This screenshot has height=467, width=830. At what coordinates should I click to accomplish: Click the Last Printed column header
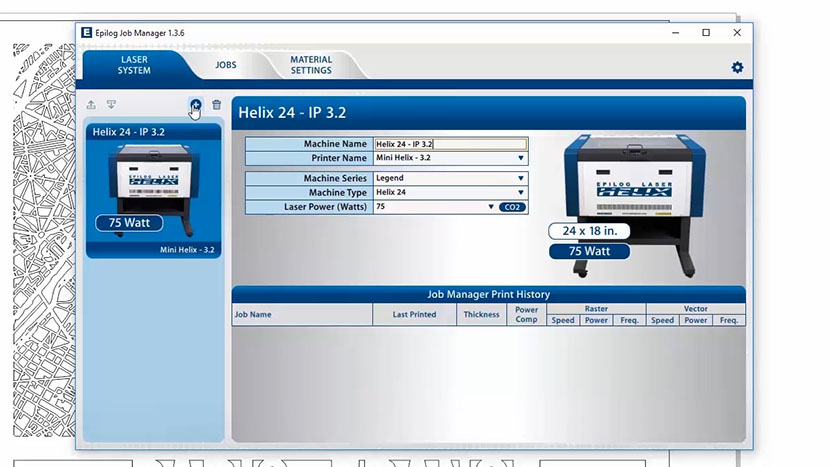tap(414, 315)
